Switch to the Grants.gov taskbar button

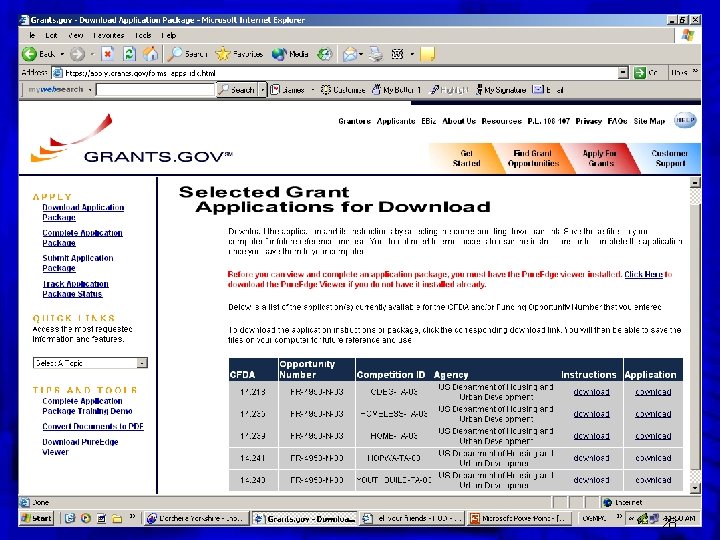click(x=304, y=518)
